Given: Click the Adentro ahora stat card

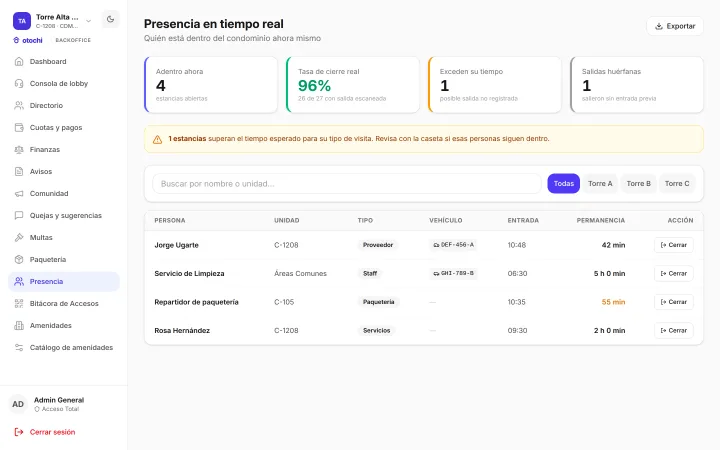Looking at the screenshot, I should click(211, 84).
